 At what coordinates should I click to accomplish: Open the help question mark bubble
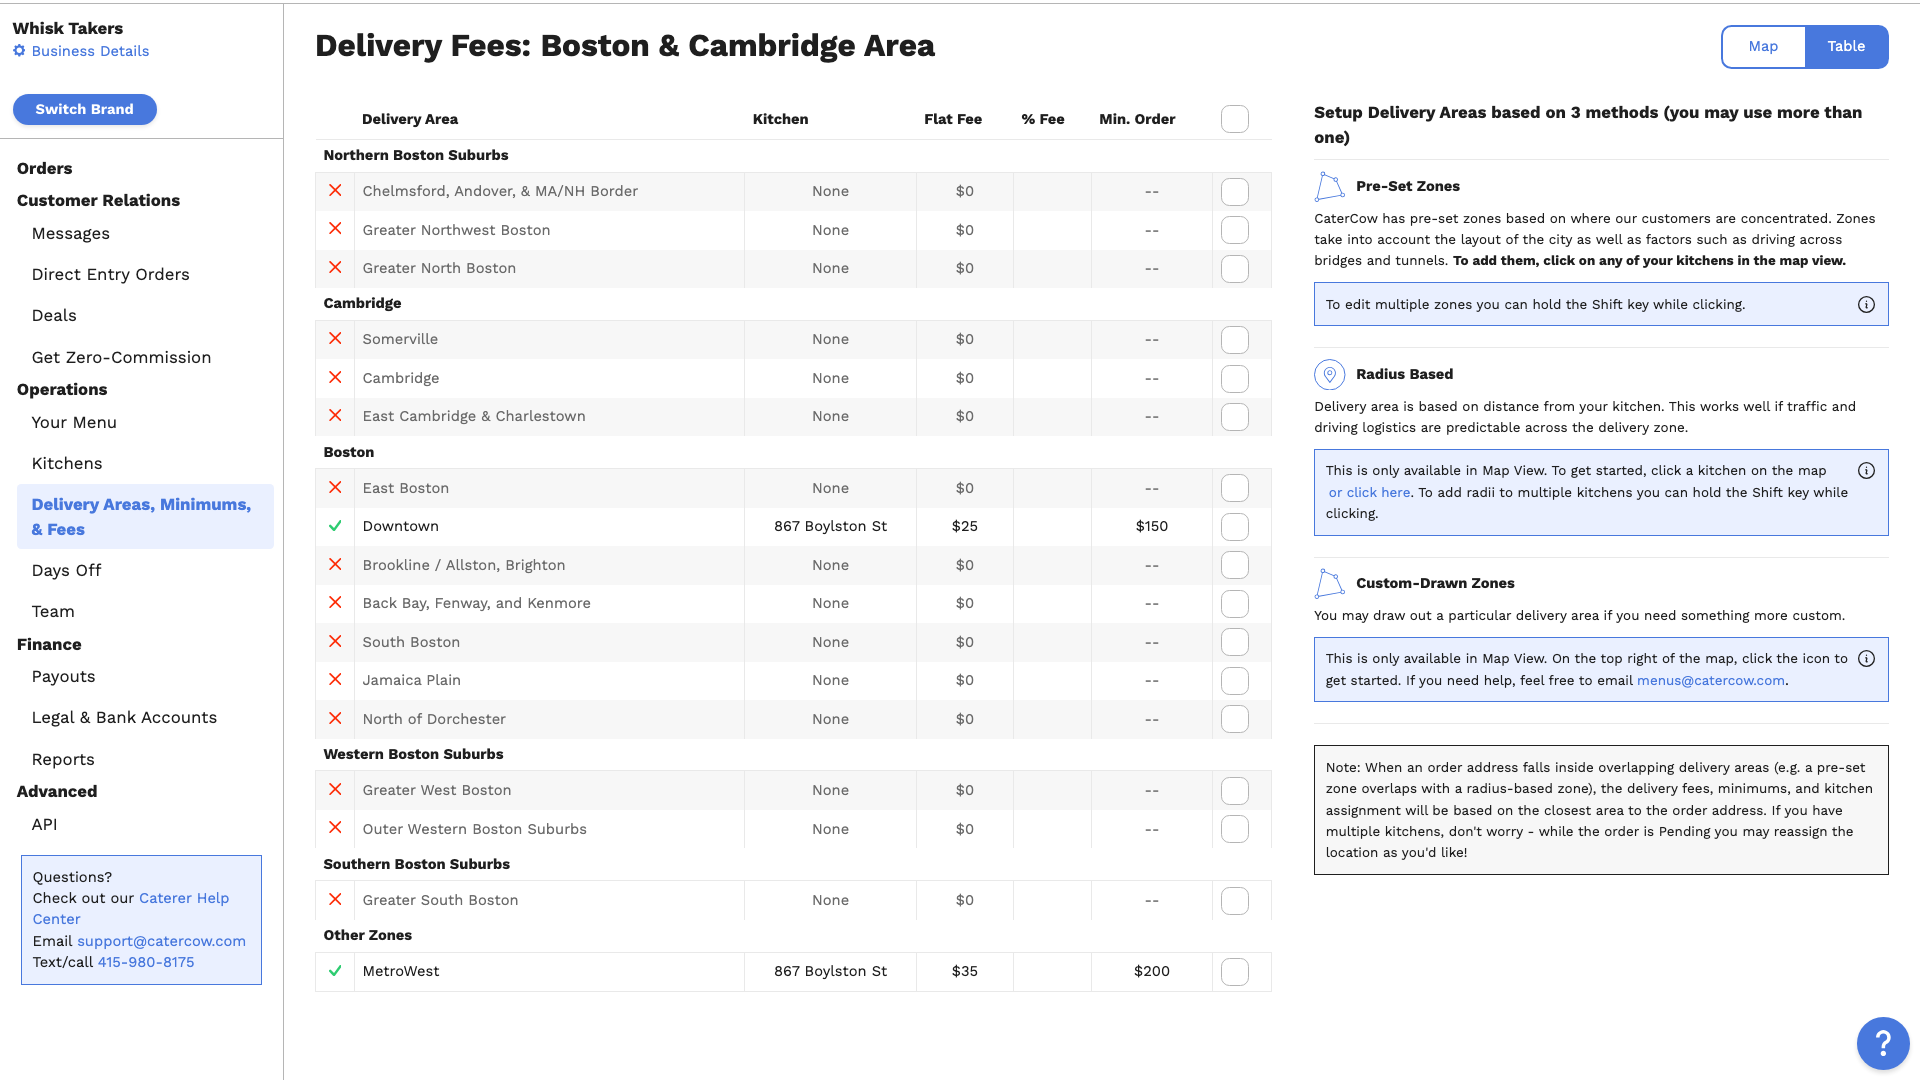[1883, 1043]
